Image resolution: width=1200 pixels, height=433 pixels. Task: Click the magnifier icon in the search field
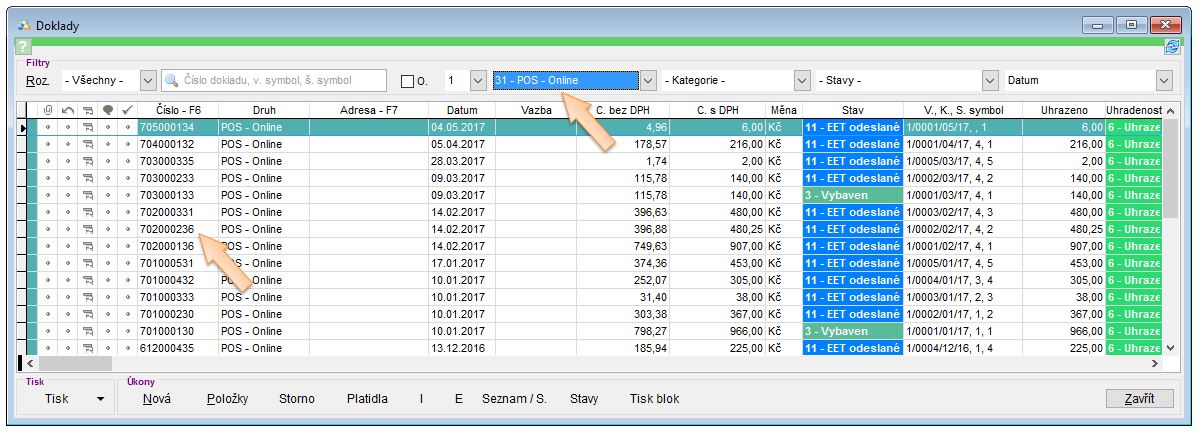[171, 81]
